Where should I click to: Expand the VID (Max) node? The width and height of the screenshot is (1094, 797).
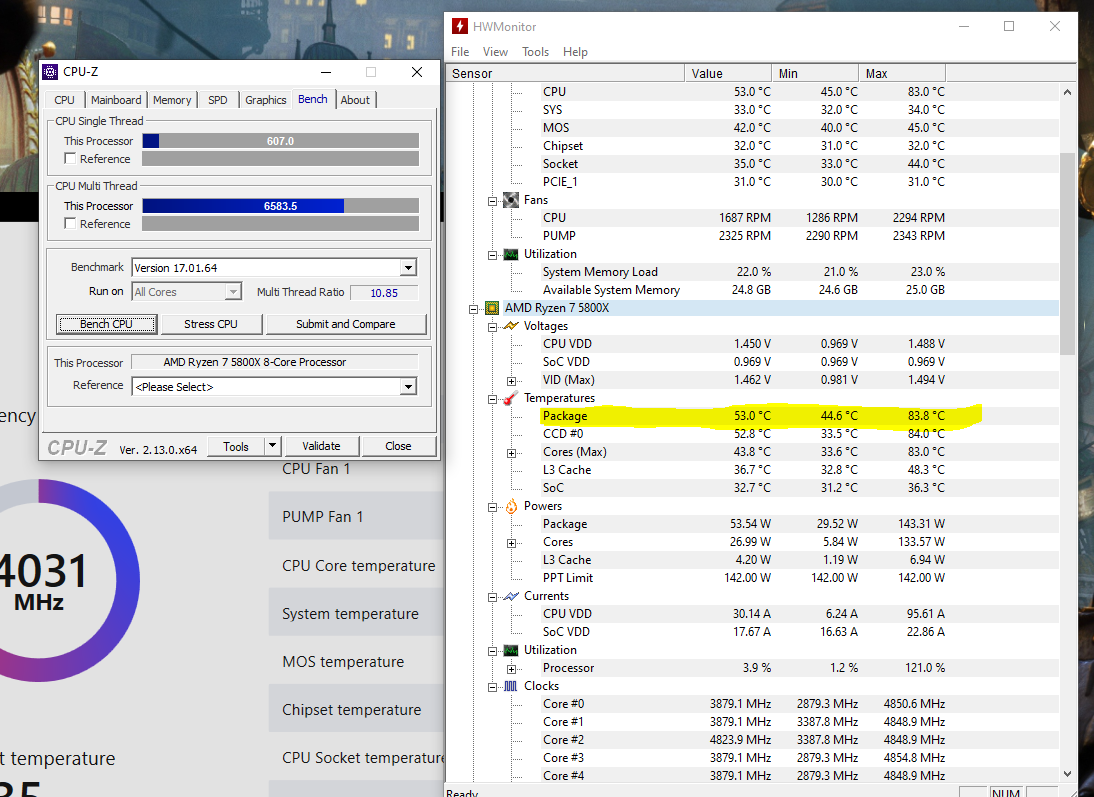click(511, 381)
